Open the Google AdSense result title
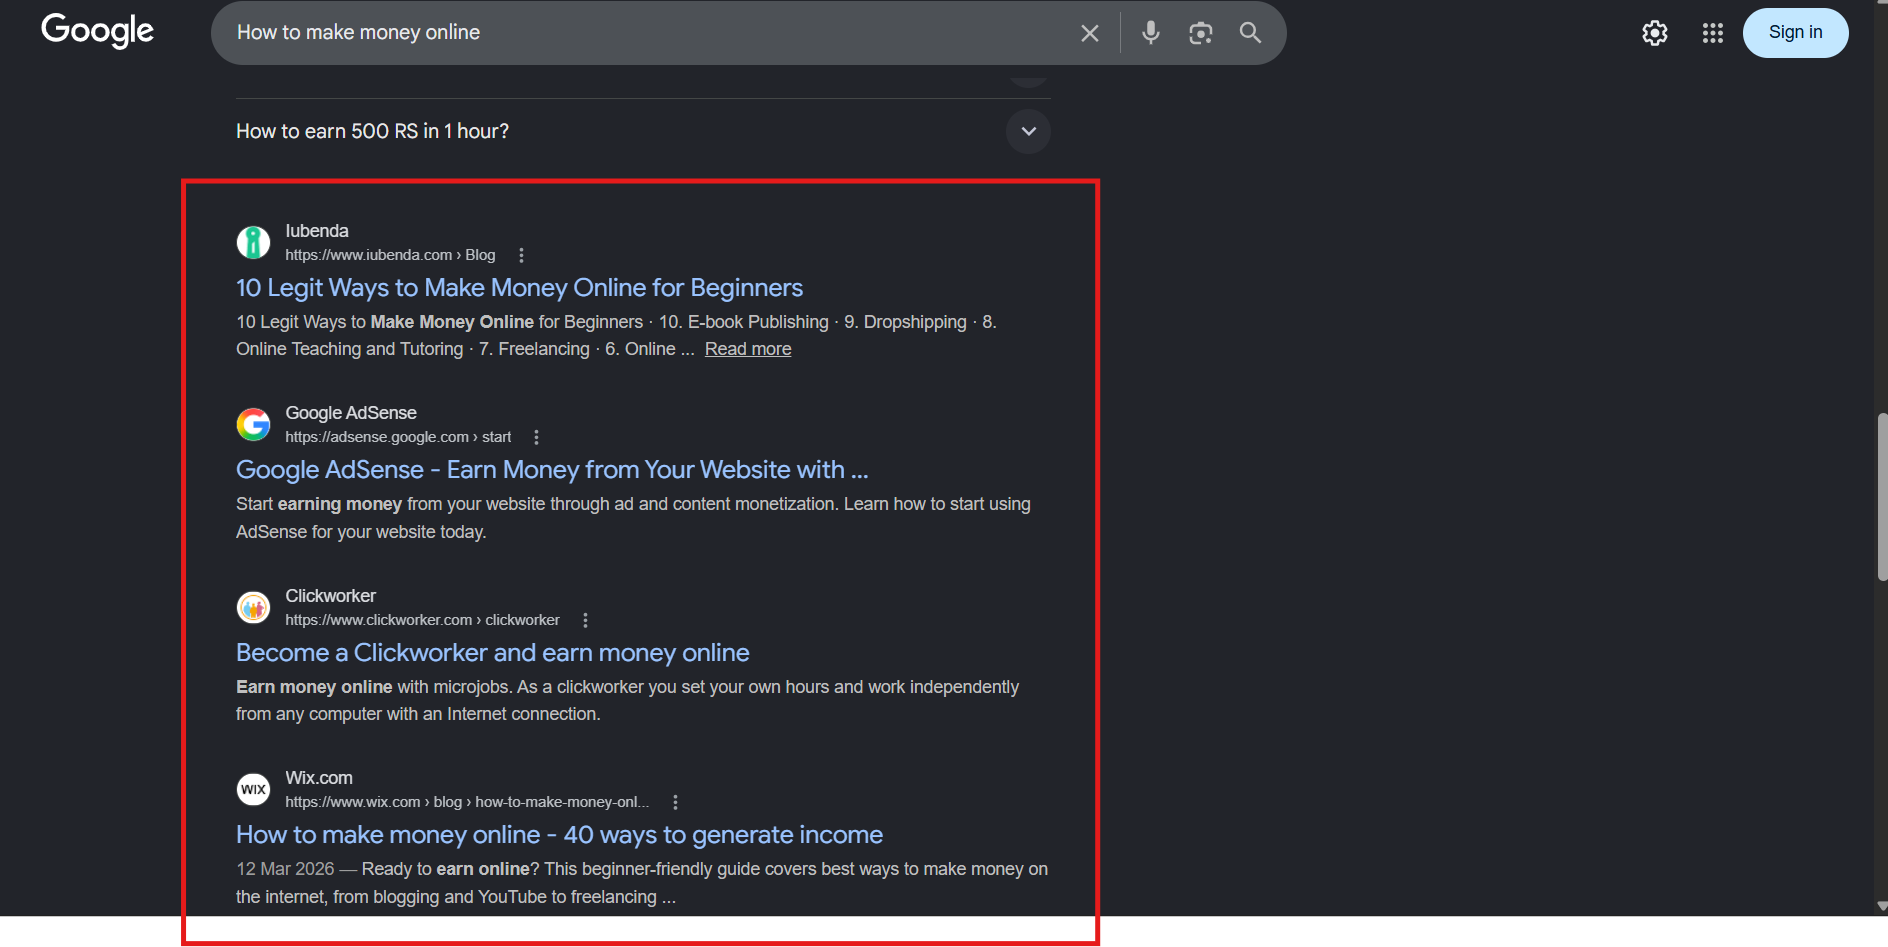The image size is (1888, 947). [551, 470]
